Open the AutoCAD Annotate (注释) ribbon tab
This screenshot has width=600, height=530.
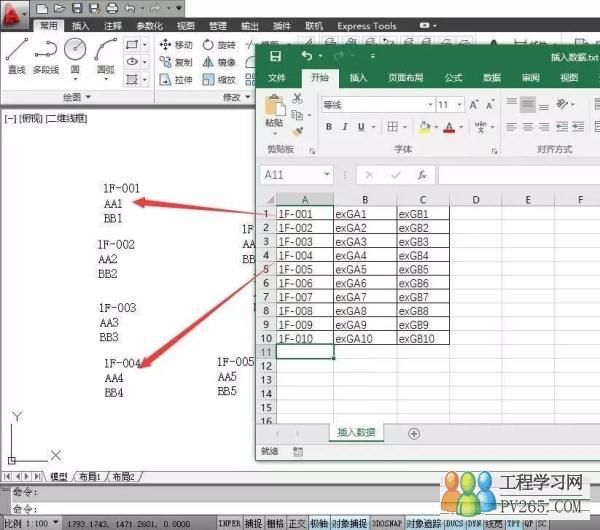[113, 26]
